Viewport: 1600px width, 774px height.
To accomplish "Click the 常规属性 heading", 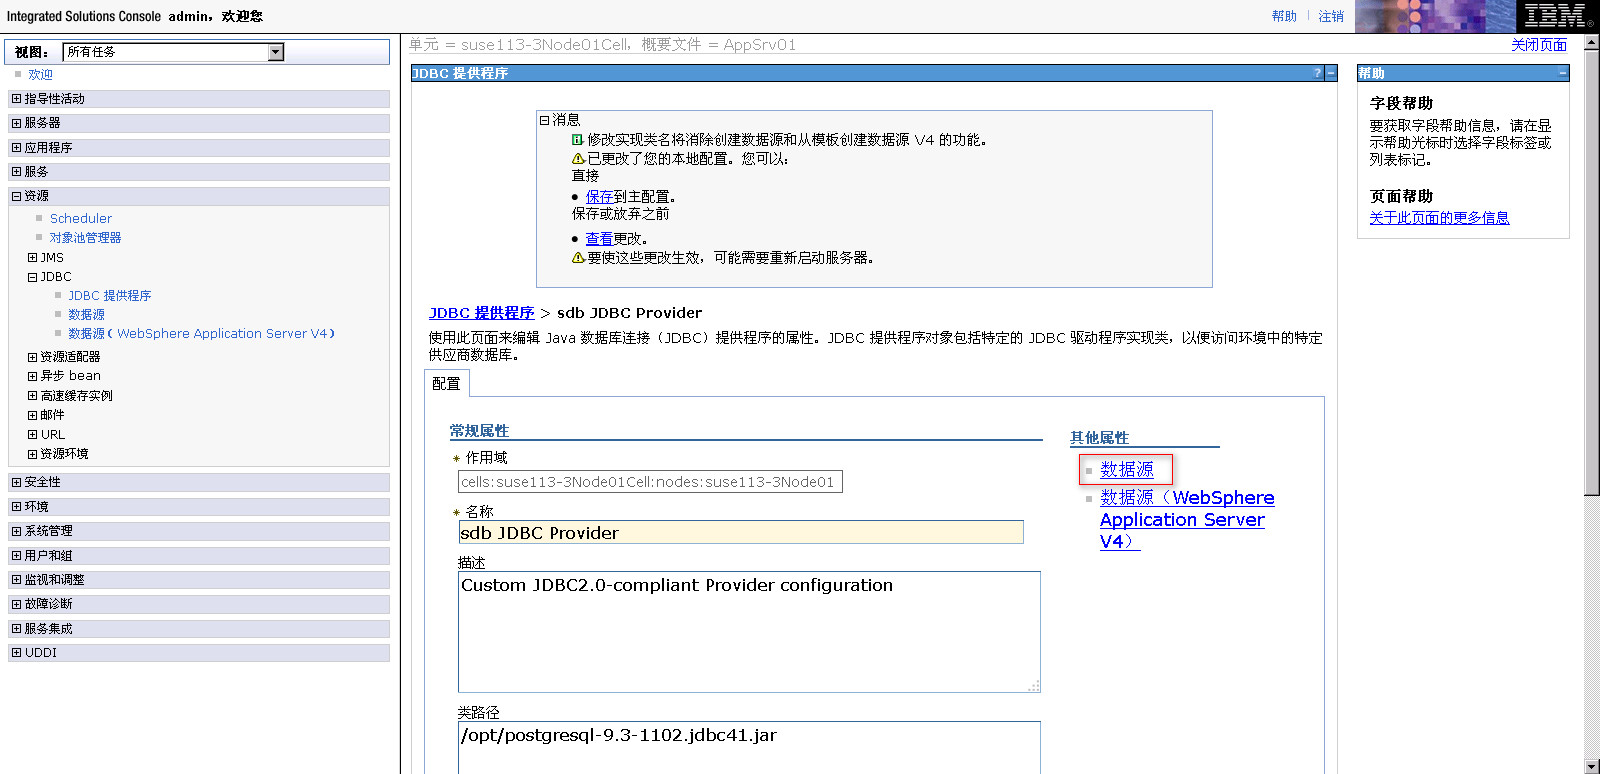I will coord(479,431).
